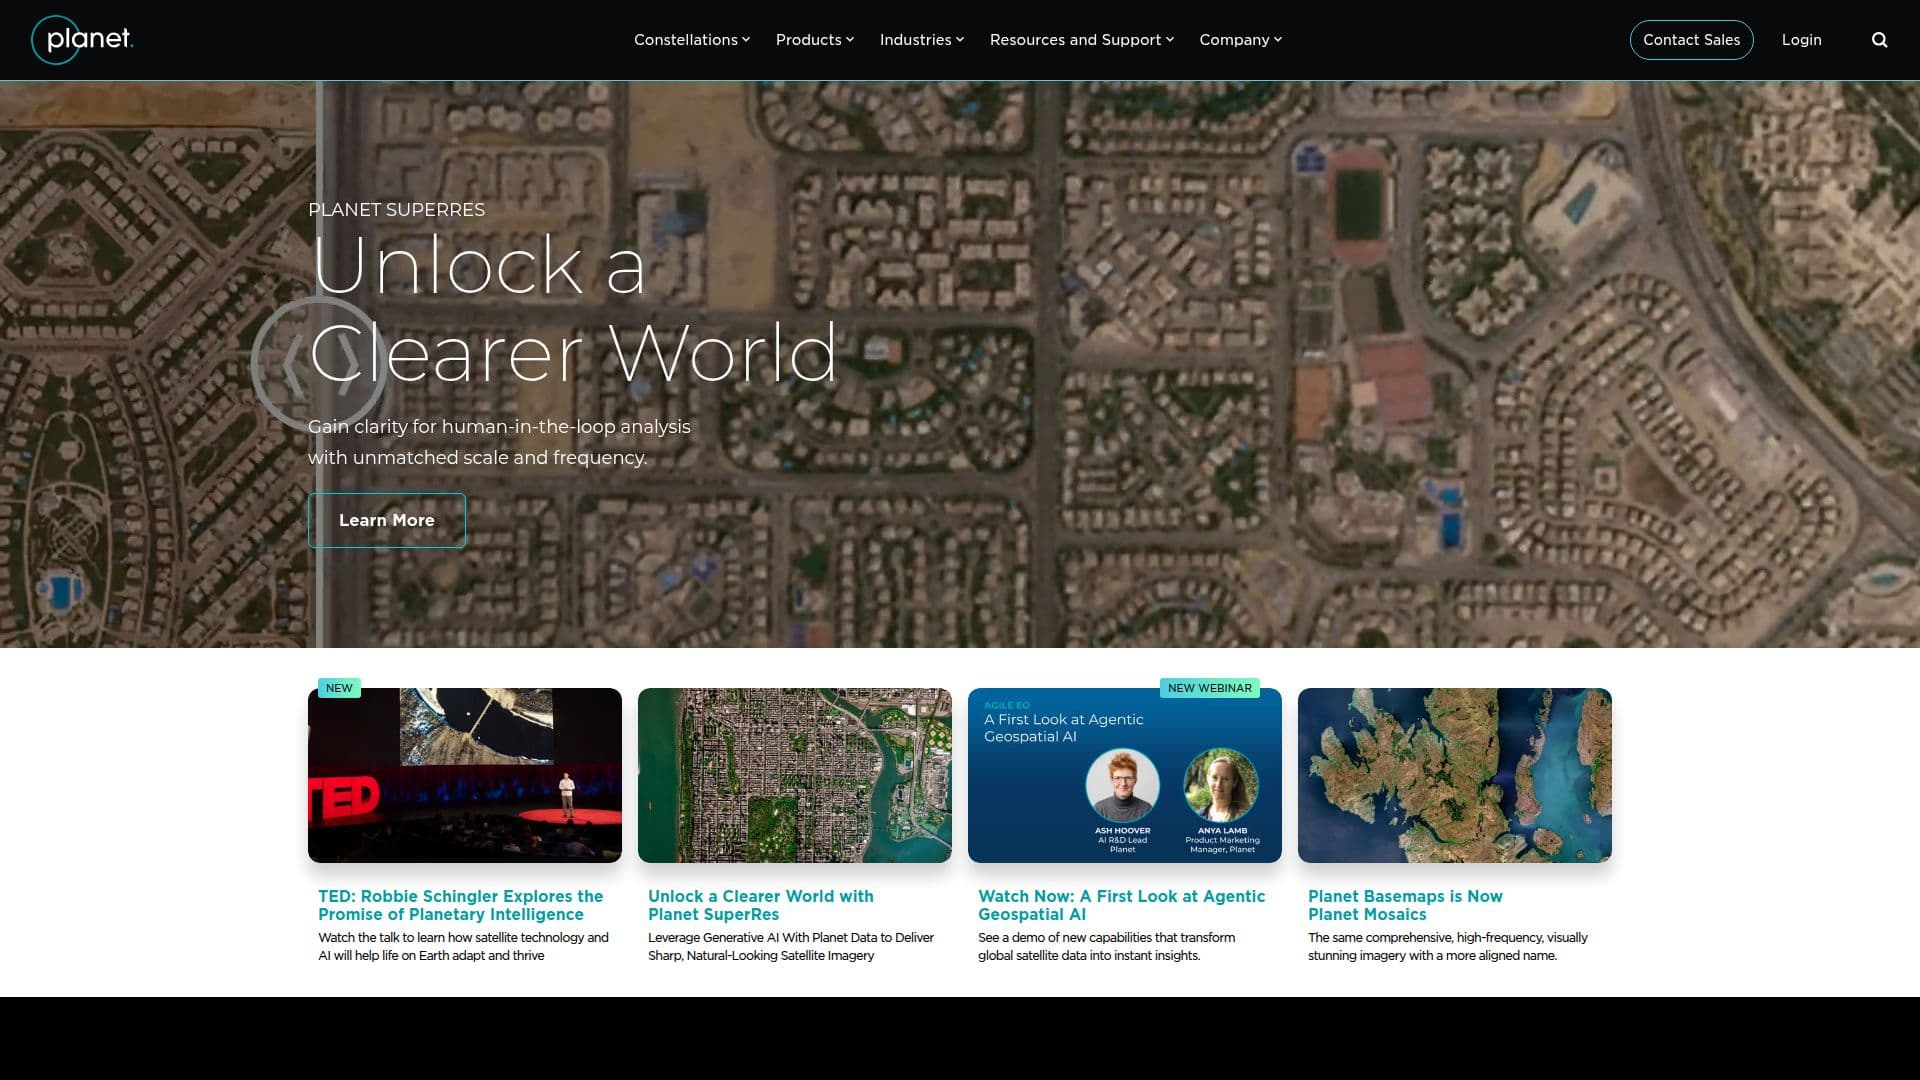
Task: Expand the Products dropdown menu
Action: 815,40
